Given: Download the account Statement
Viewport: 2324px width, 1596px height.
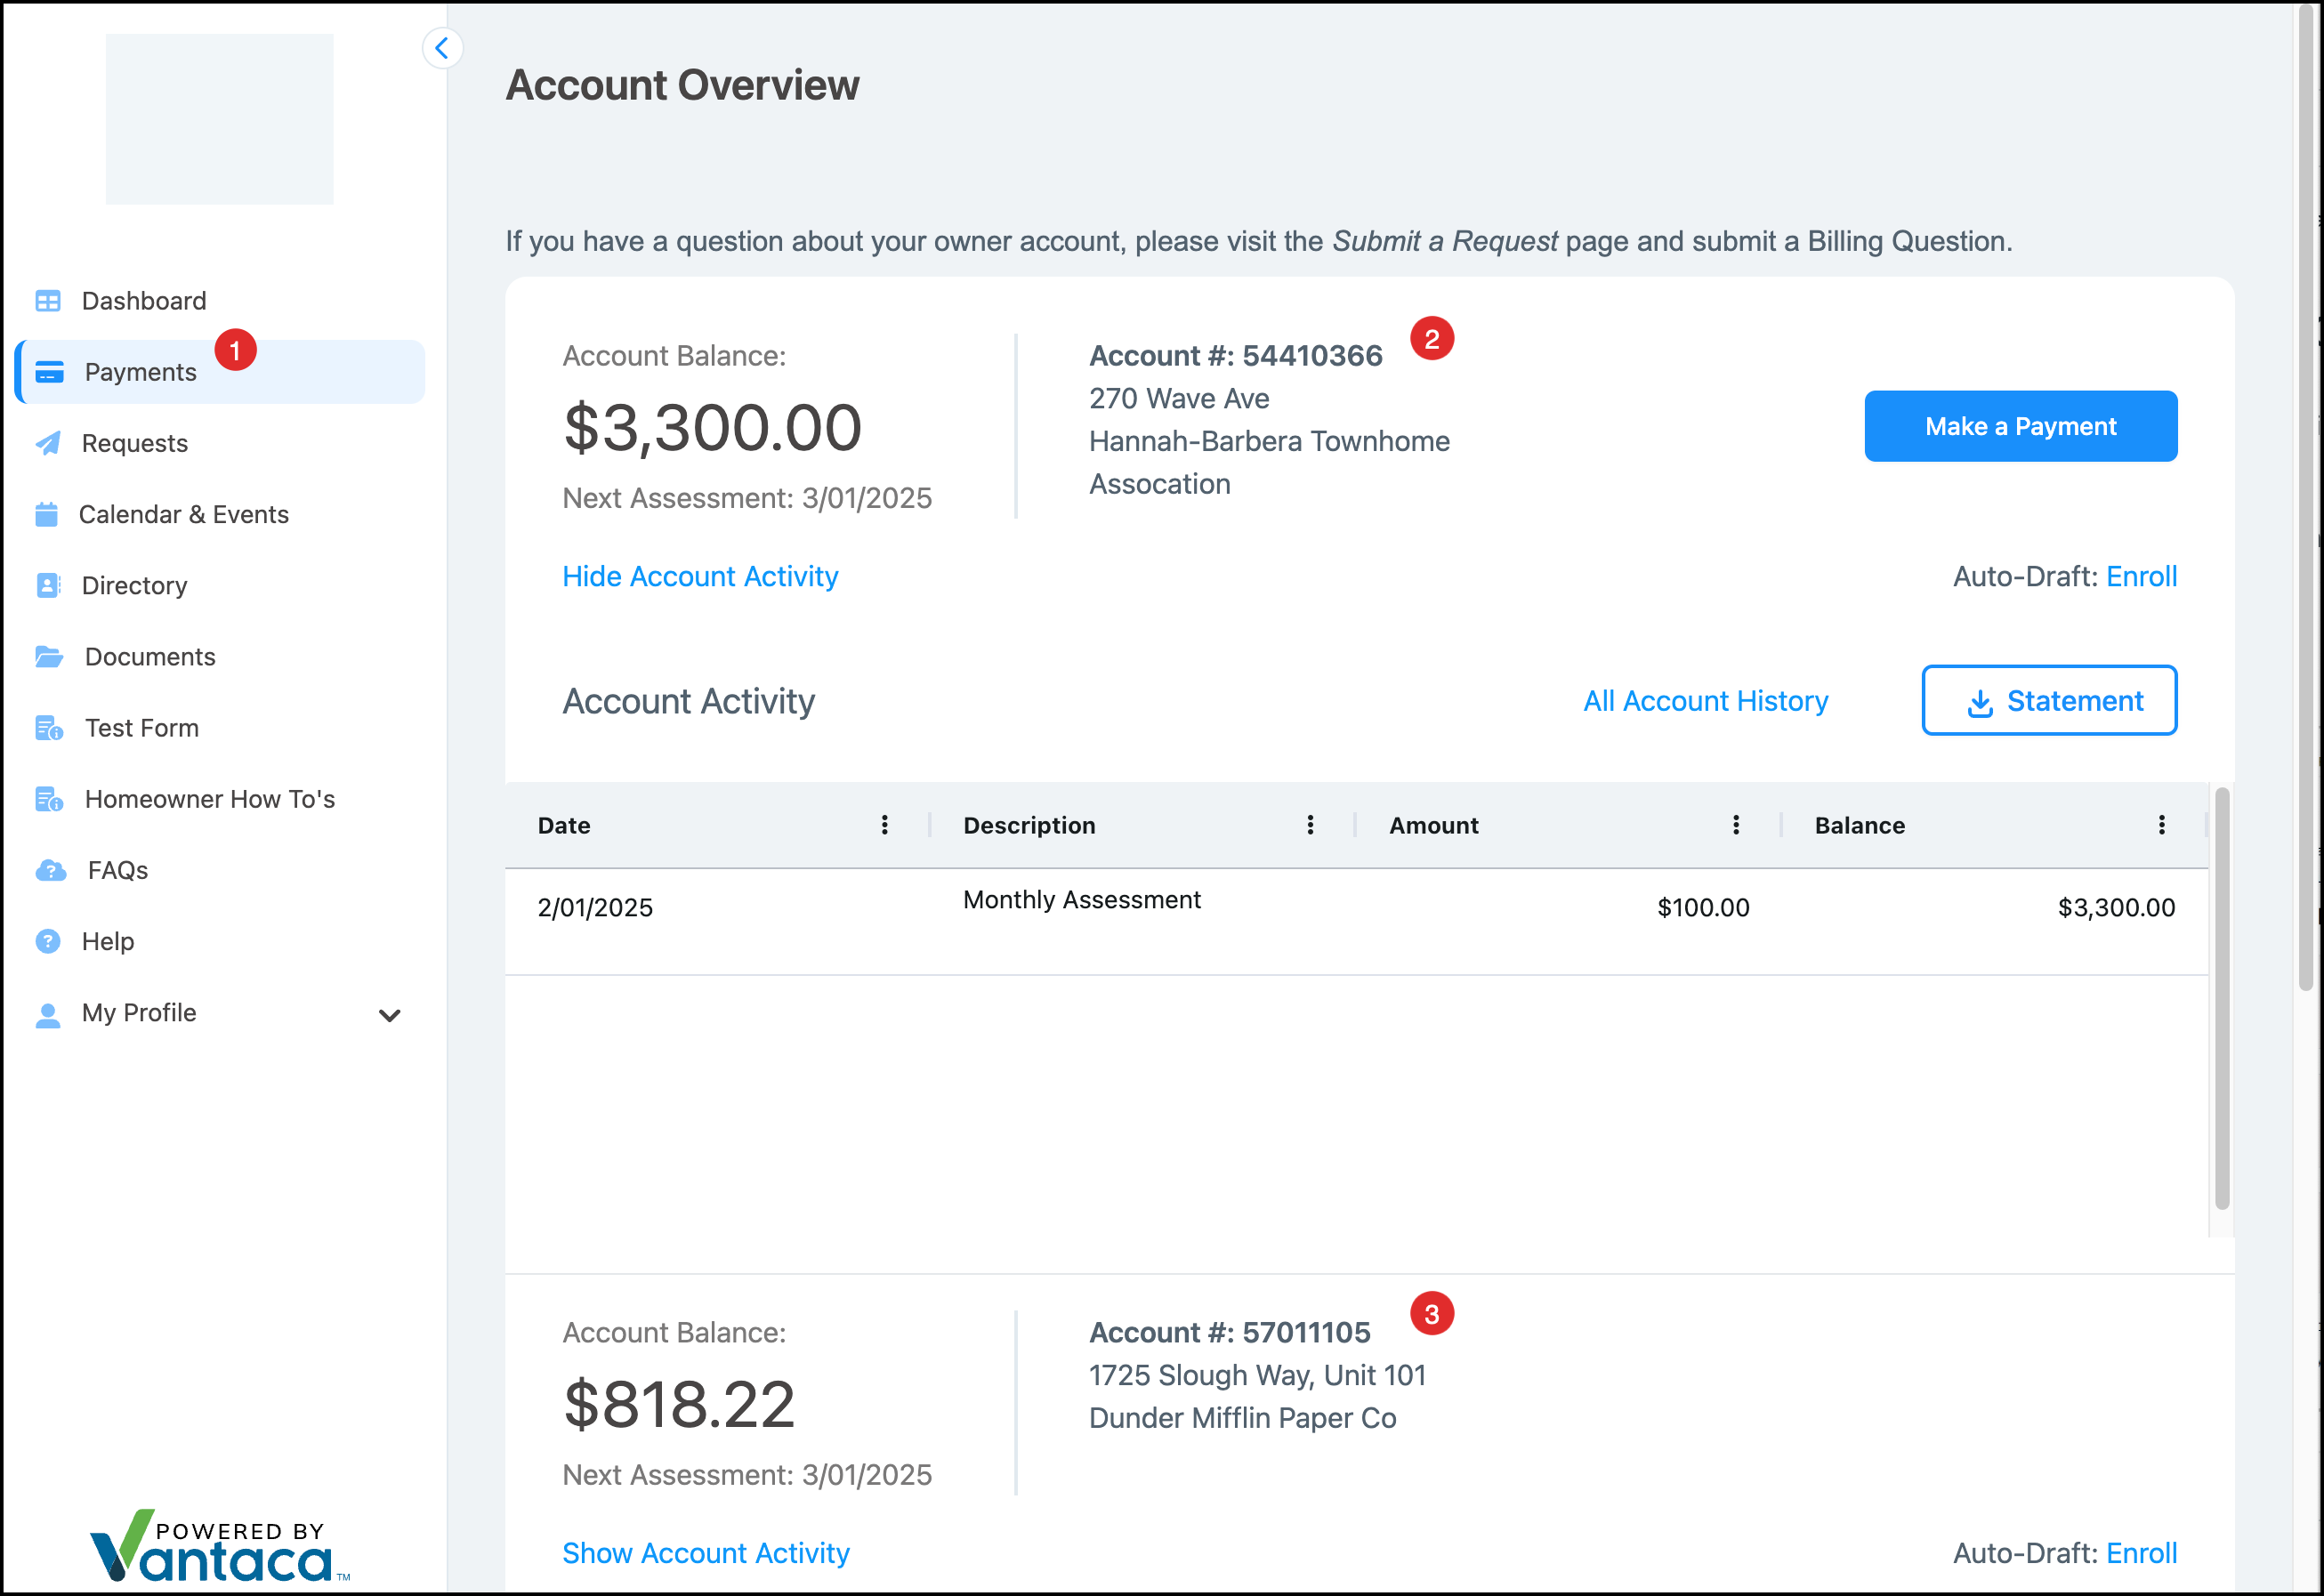Looking at the screenshot, I should point(2048,701).
